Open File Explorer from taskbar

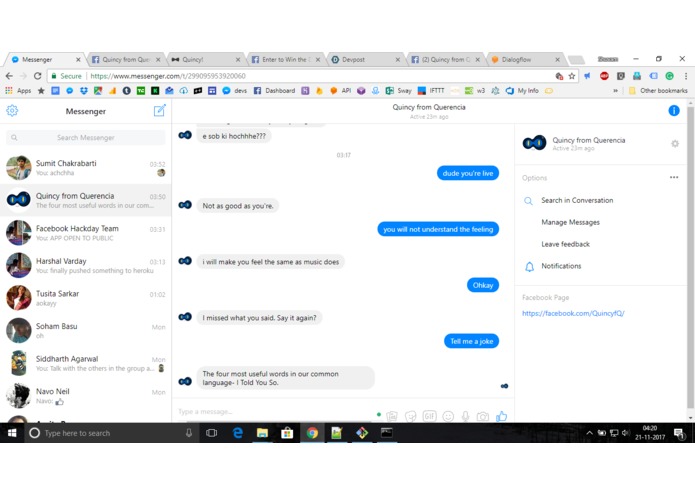coord(262,433)
